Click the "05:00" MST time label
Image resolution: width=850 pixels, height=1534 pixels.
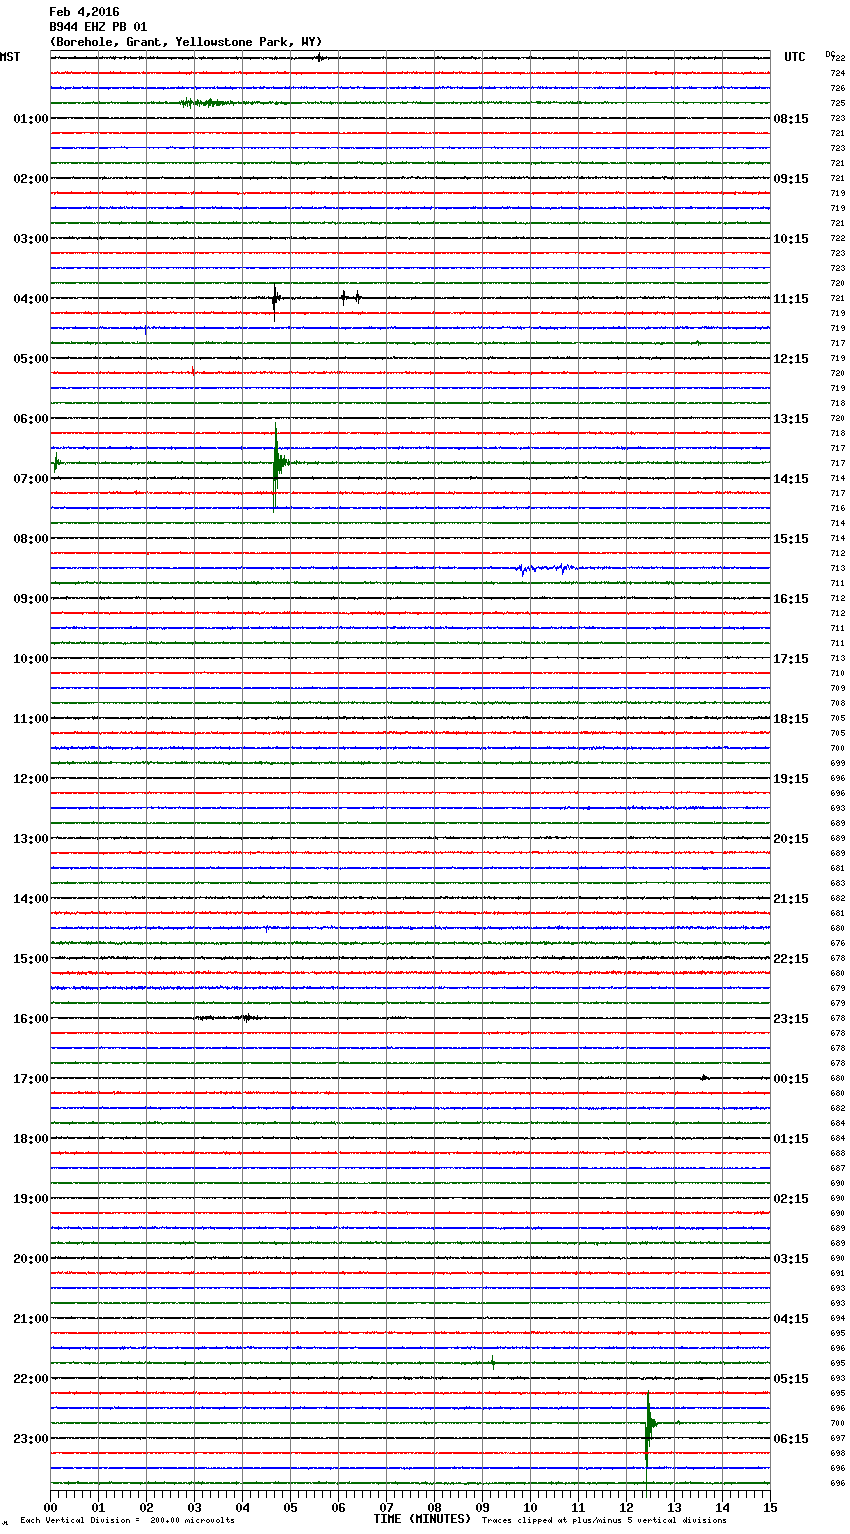[x=31, y=359]
